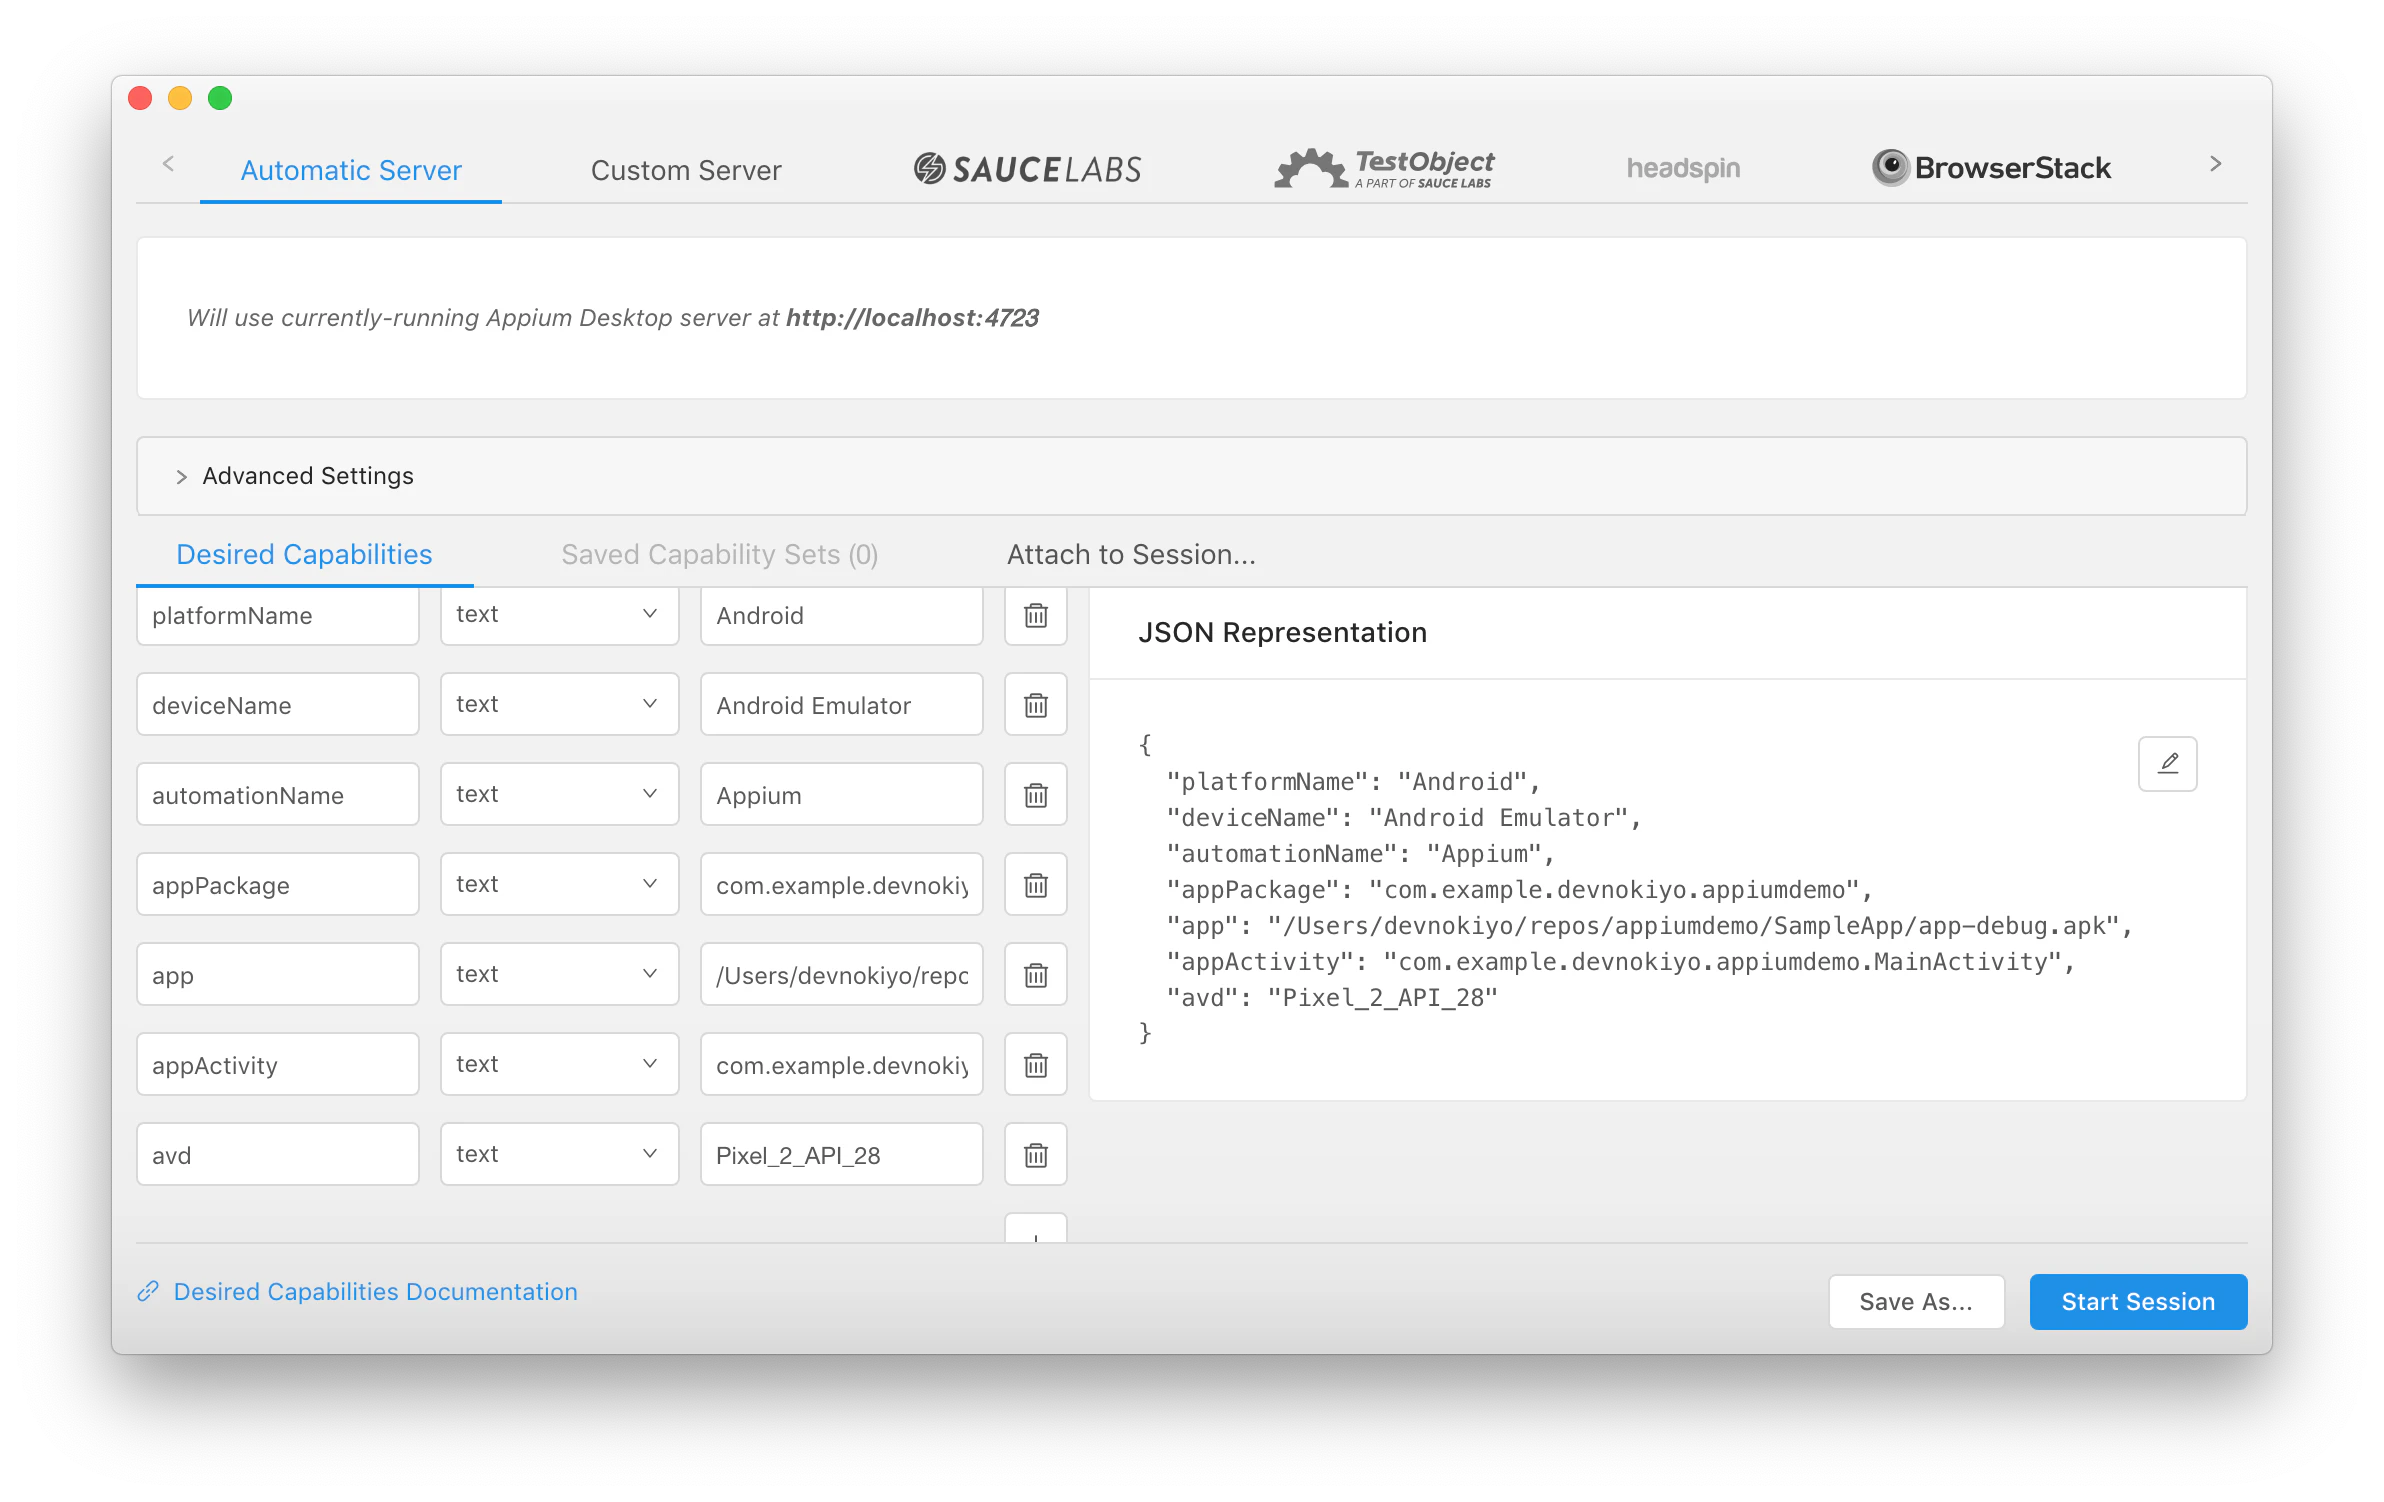Open type dropdown for platformName
This screenshot has height=1502, width=2384.
559,615
